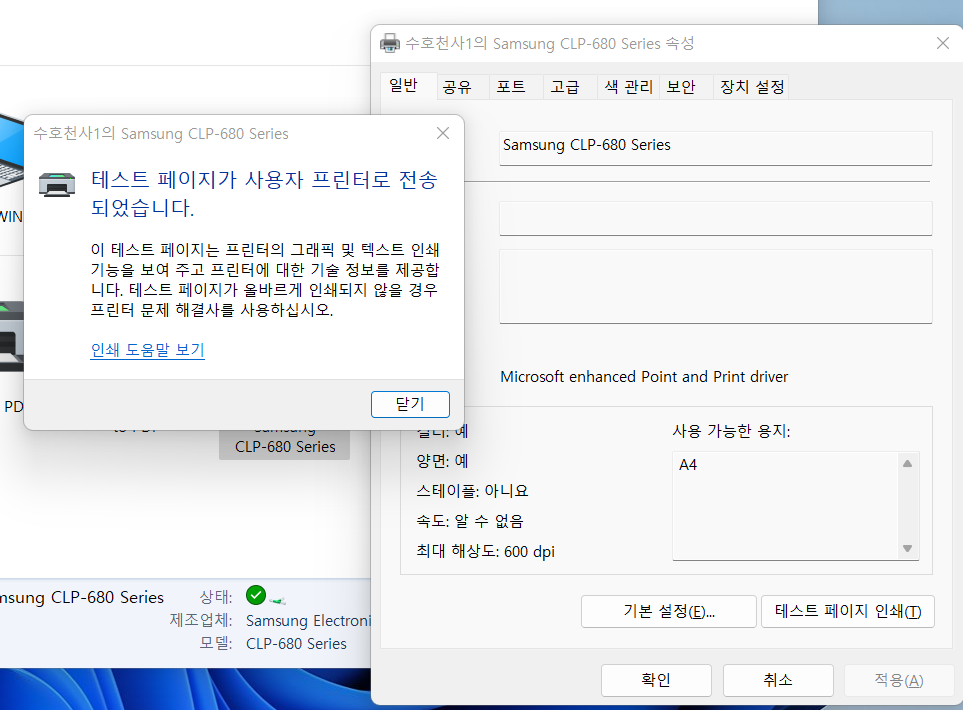963x710 pixels.
Task: Confirm with the 확인 button
Action: click(x=657, y=680)
